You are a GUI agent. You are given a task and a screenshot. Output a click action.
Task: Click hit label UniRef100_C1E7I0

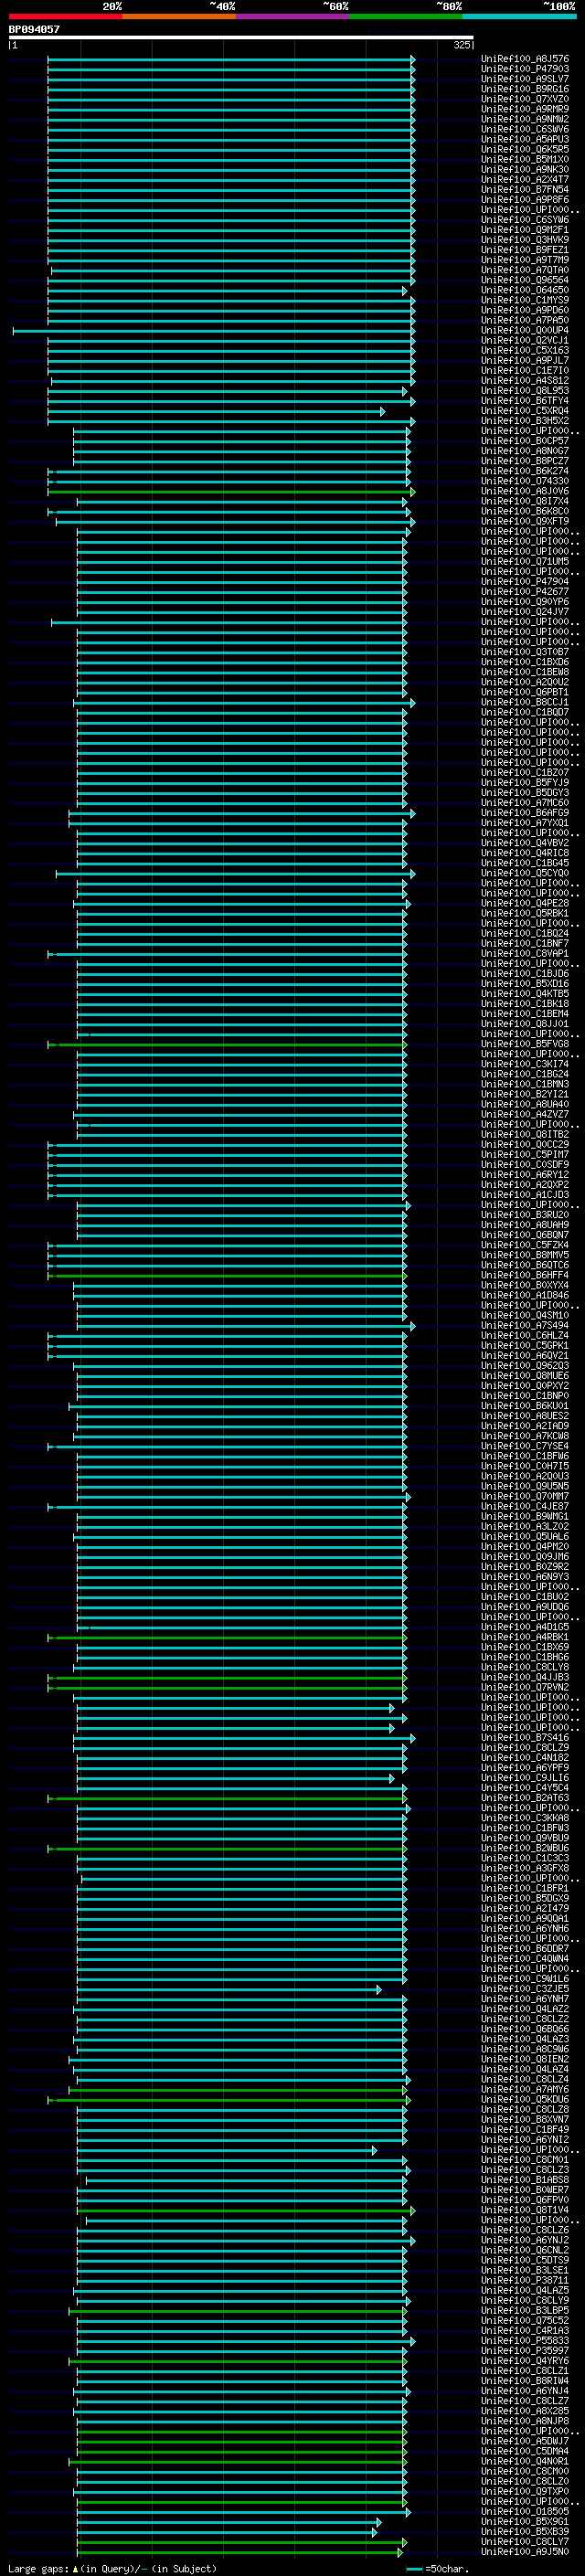click(x=525, y=371)
